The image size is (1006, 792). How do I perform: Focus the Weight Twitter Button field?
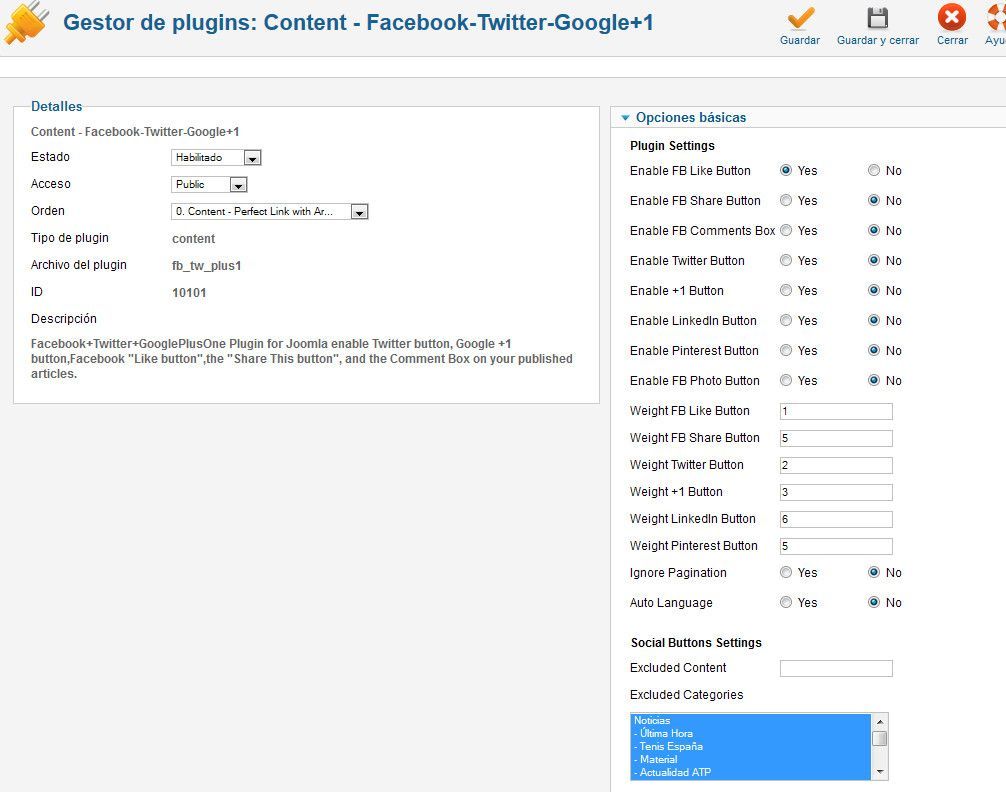tap(836, 465)
